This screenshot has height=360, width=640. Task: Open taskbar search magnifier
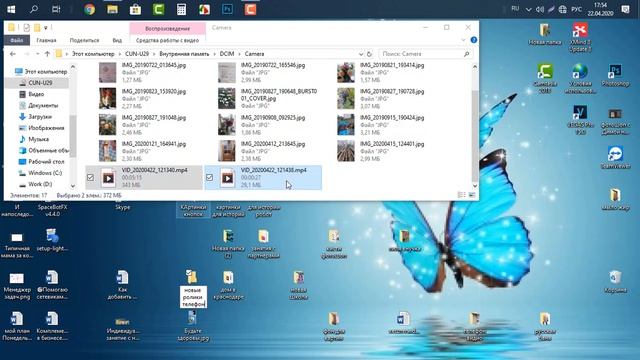tap(34, 9)
